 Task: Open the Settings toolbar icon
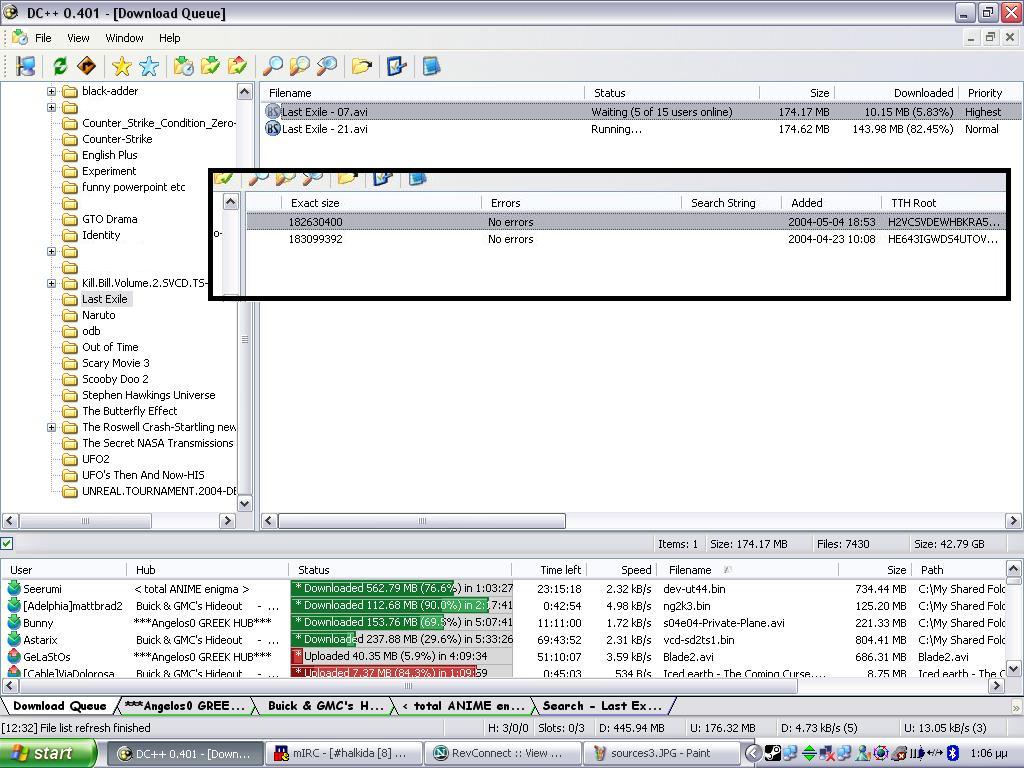click(396, 66)
